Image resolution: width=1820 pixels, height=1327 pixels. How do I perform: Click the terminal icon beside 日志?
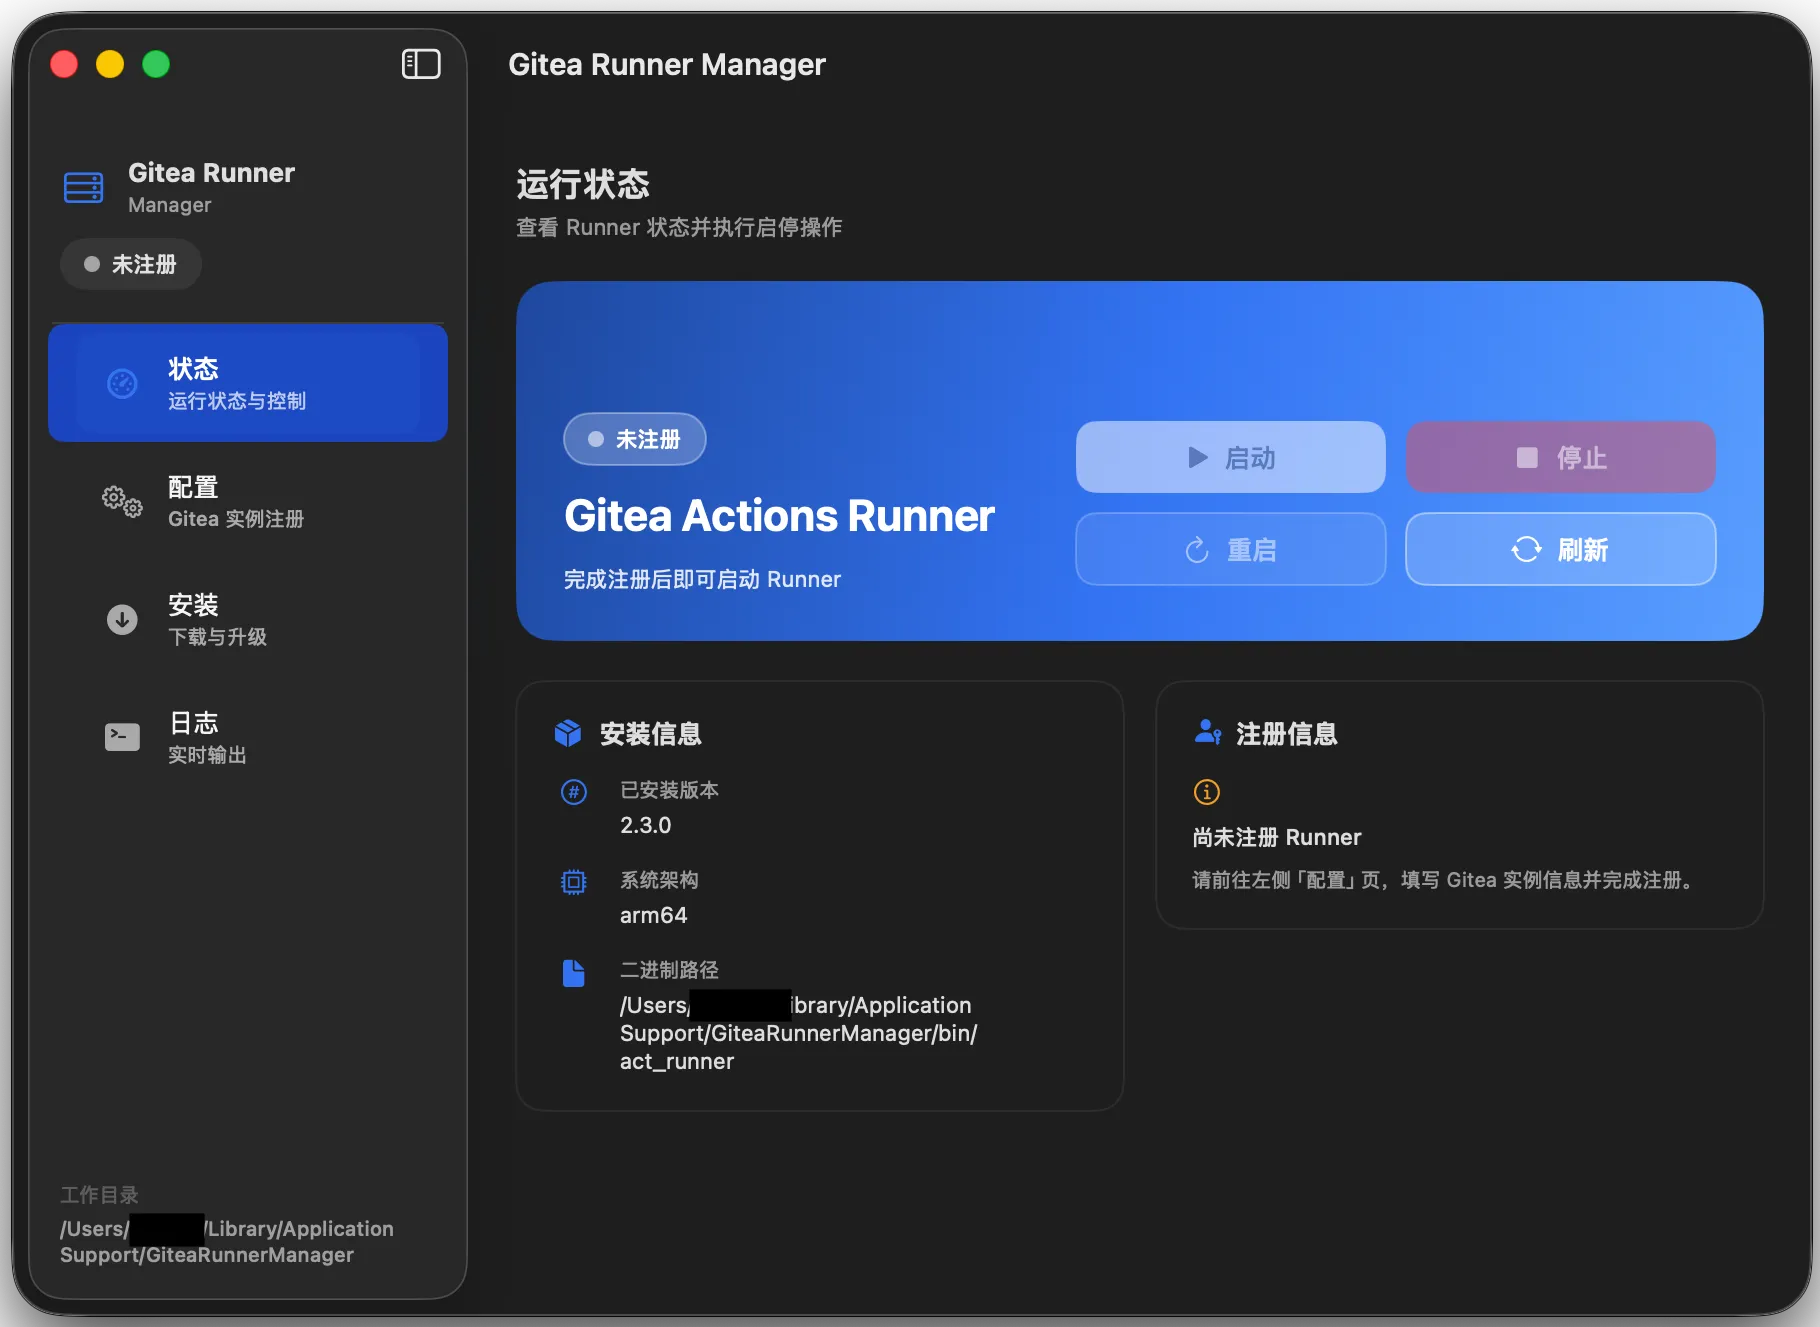coord(122,737)
